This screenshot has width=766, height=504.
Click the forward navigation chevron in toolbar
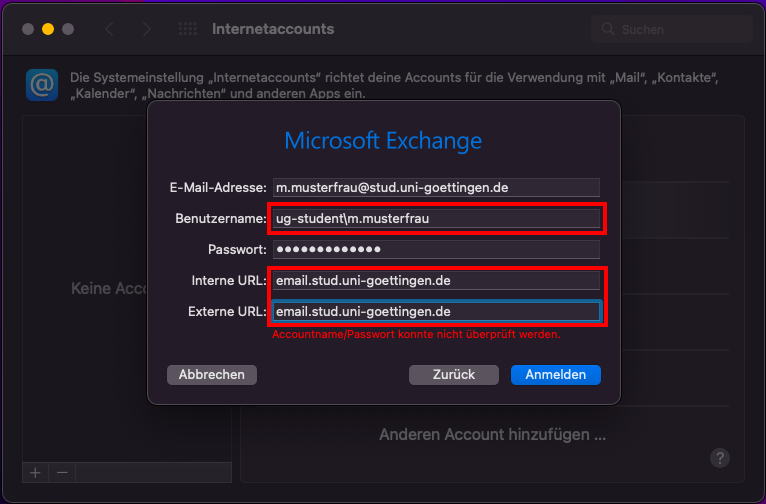tap(146, 29)
